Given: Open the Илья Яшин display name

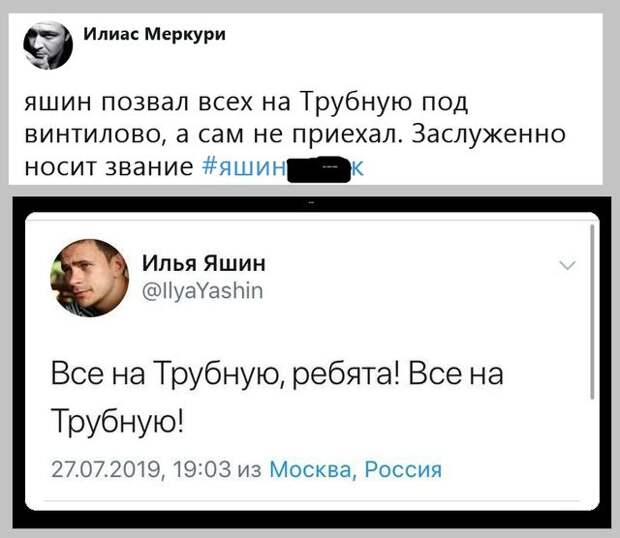Looking at the screenshot, I should tap(204, 262).
